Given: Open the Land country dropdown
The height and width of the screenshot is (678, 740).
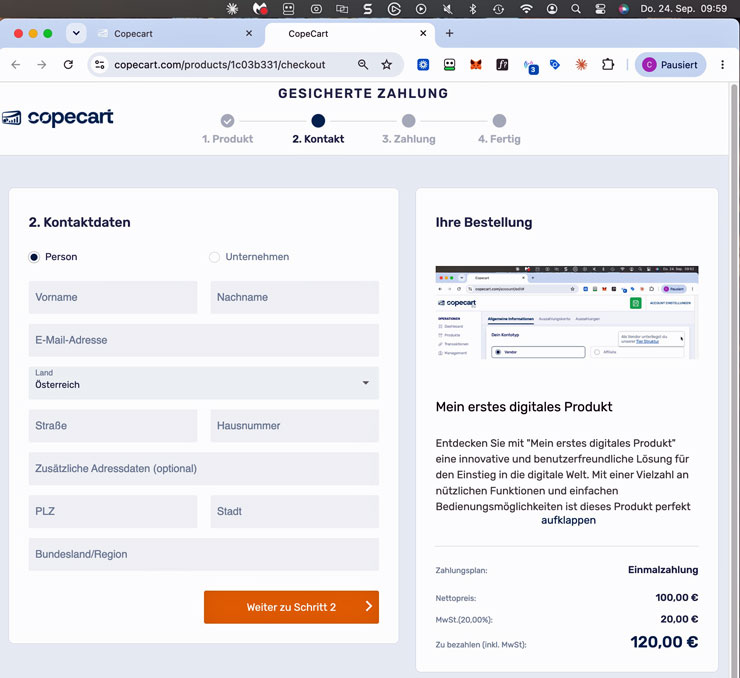Looking at the screenshot, I should [203, 383].
